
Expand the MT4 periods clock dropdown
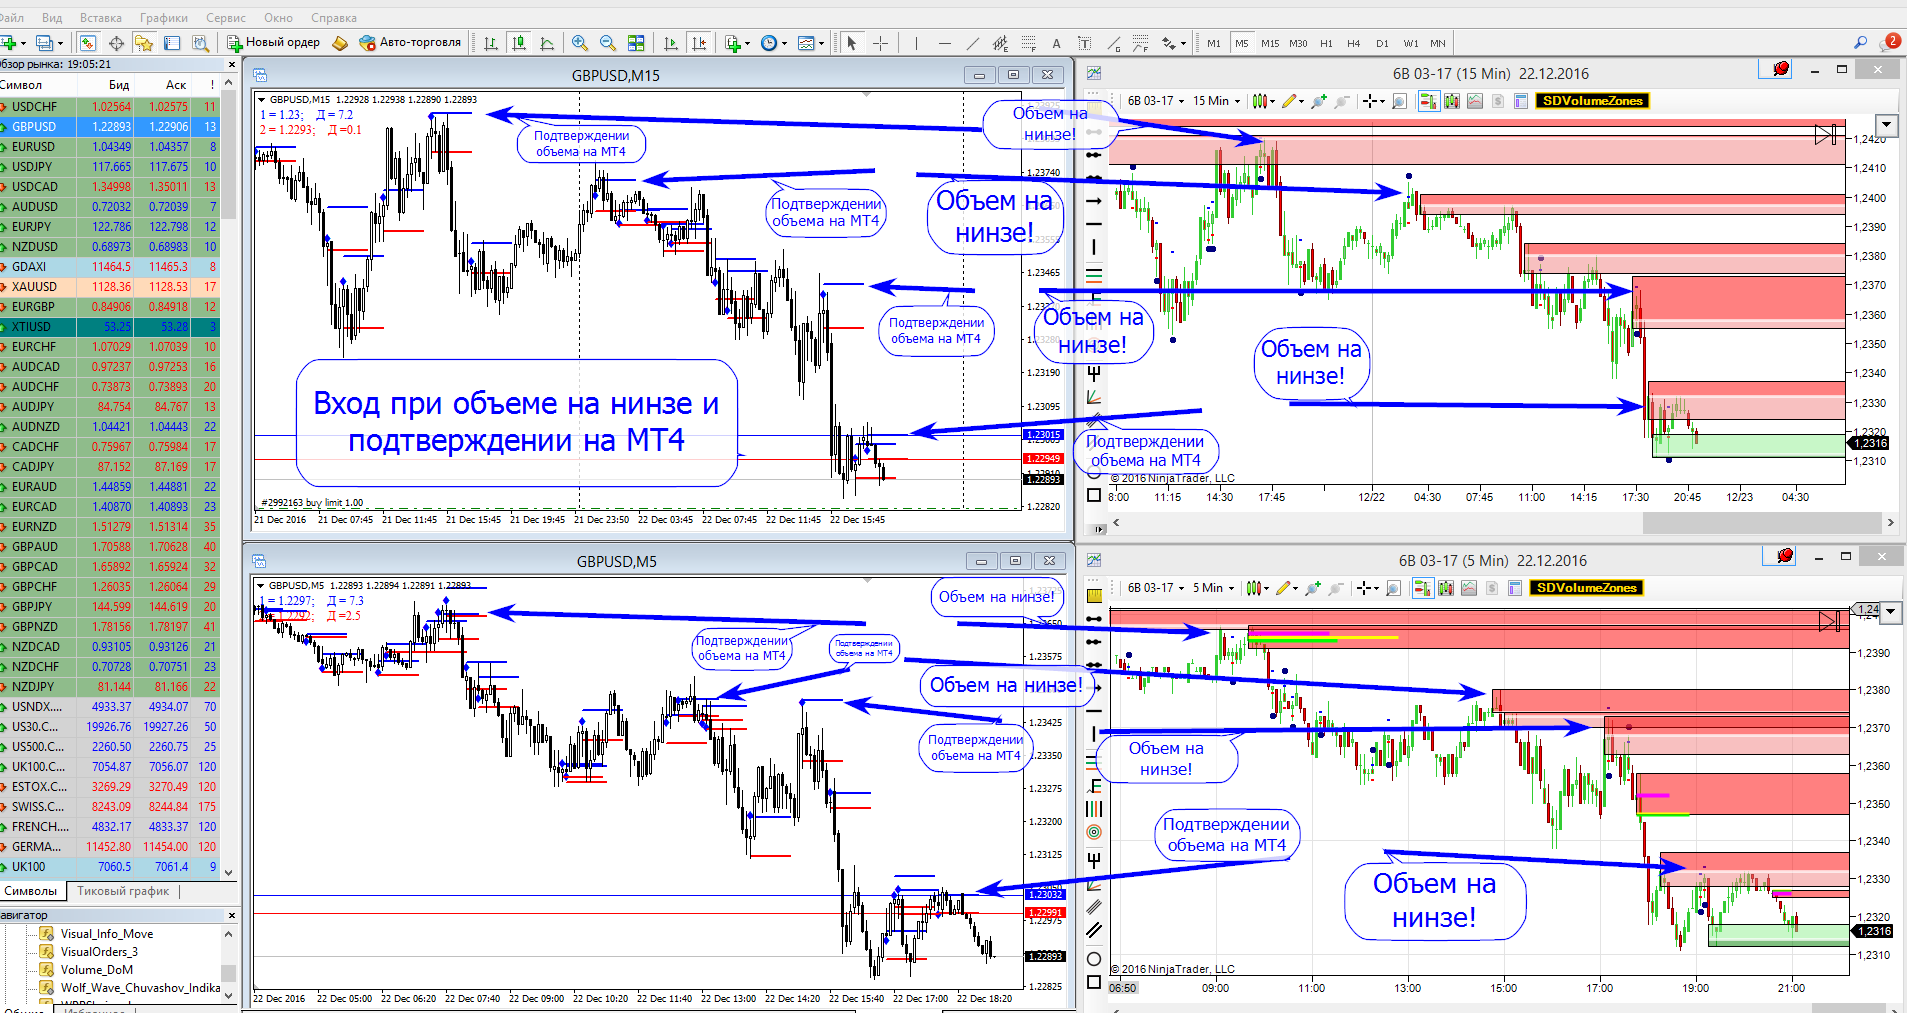click(785, 43)
